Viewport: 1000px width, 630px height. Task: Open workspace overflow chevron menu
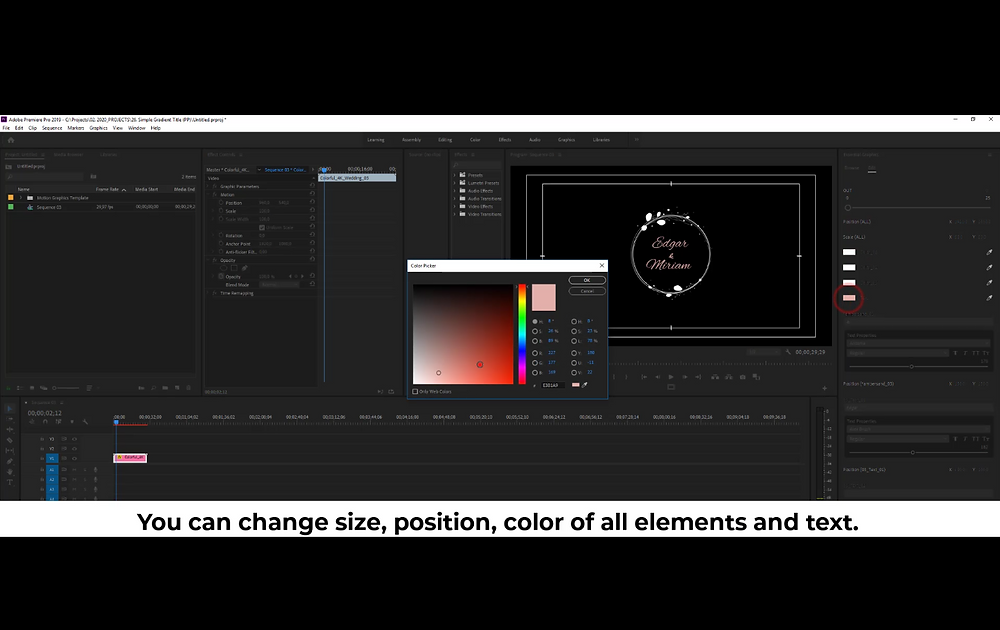click(636, 140)
